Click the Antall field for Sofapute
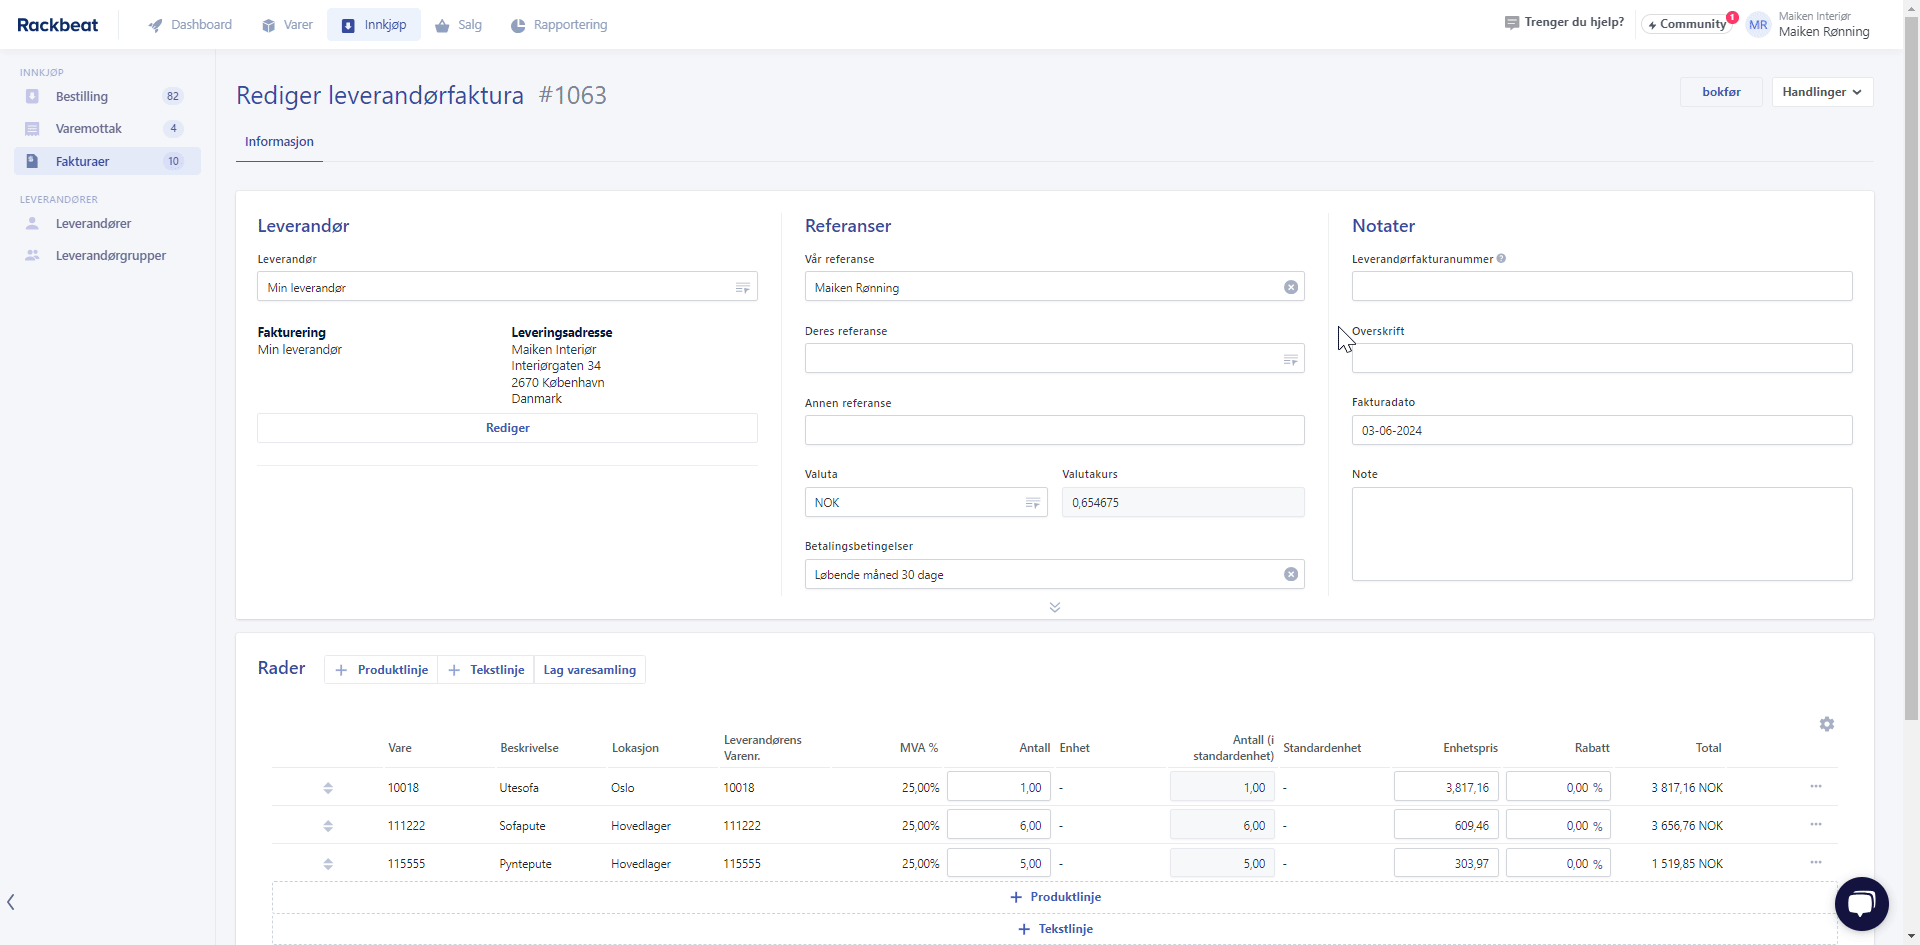This screenshot has width=1920, height=945. 998,825
